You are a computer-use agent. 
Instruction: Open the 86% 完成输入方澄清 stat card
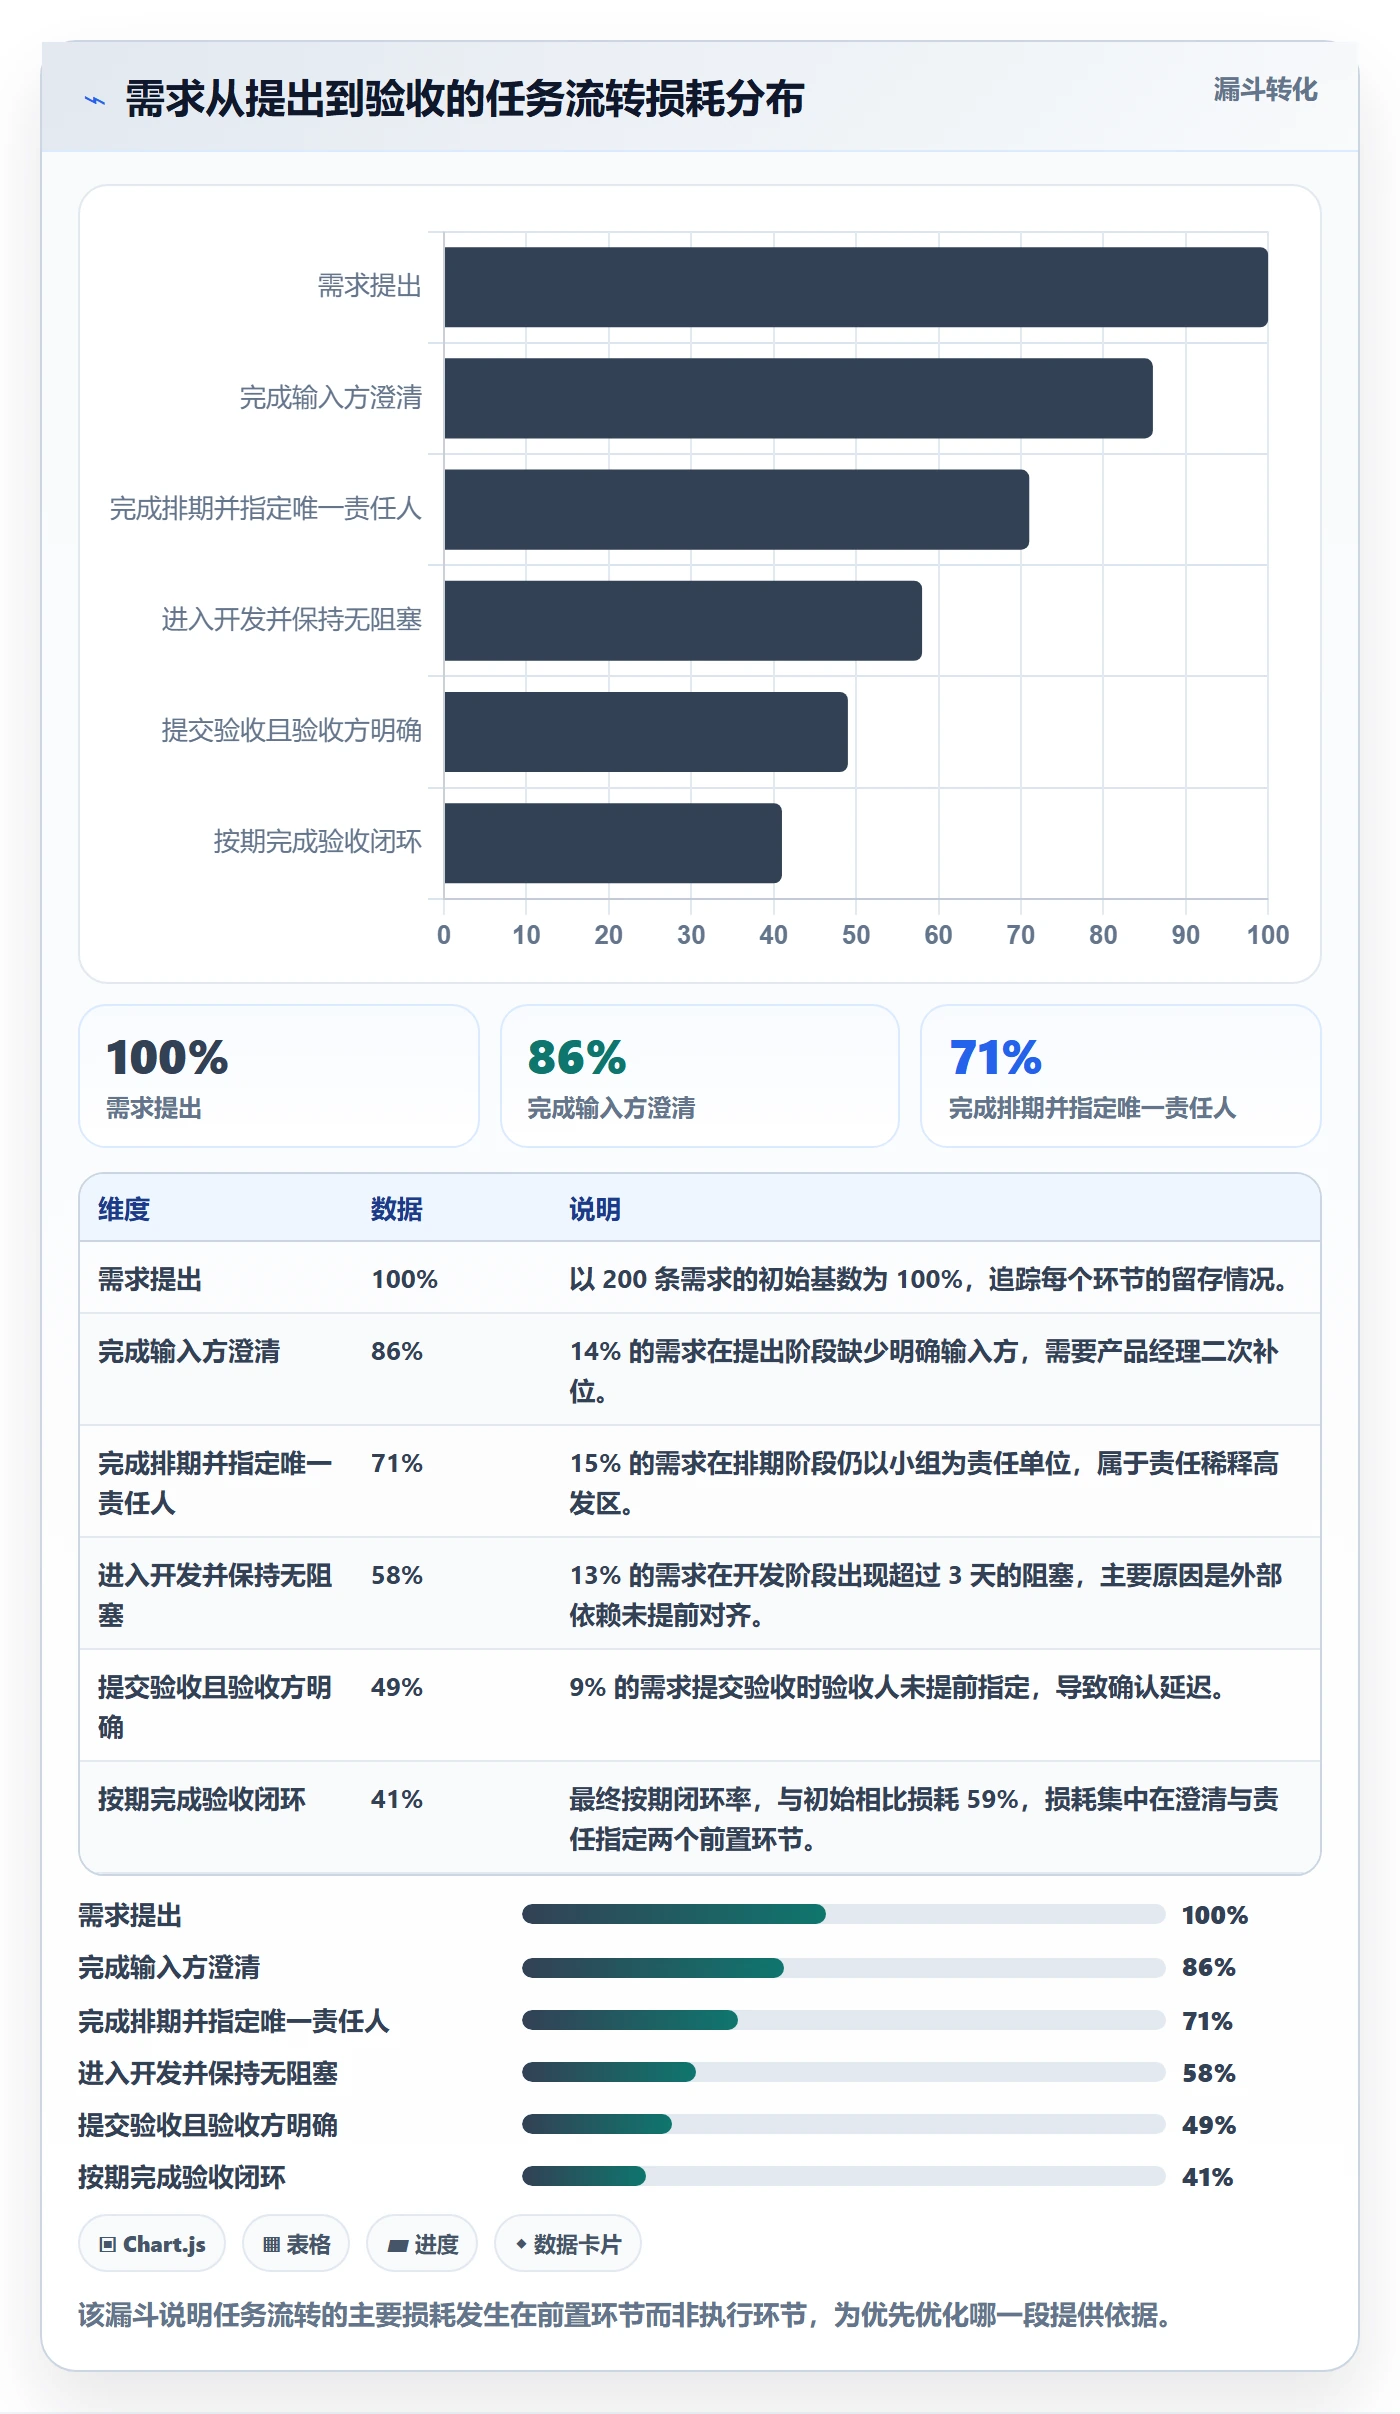point(700,1076)
